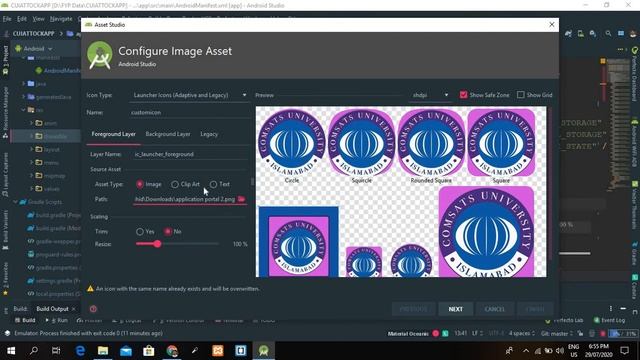Open the Android project view dropdown

[34, 49]
